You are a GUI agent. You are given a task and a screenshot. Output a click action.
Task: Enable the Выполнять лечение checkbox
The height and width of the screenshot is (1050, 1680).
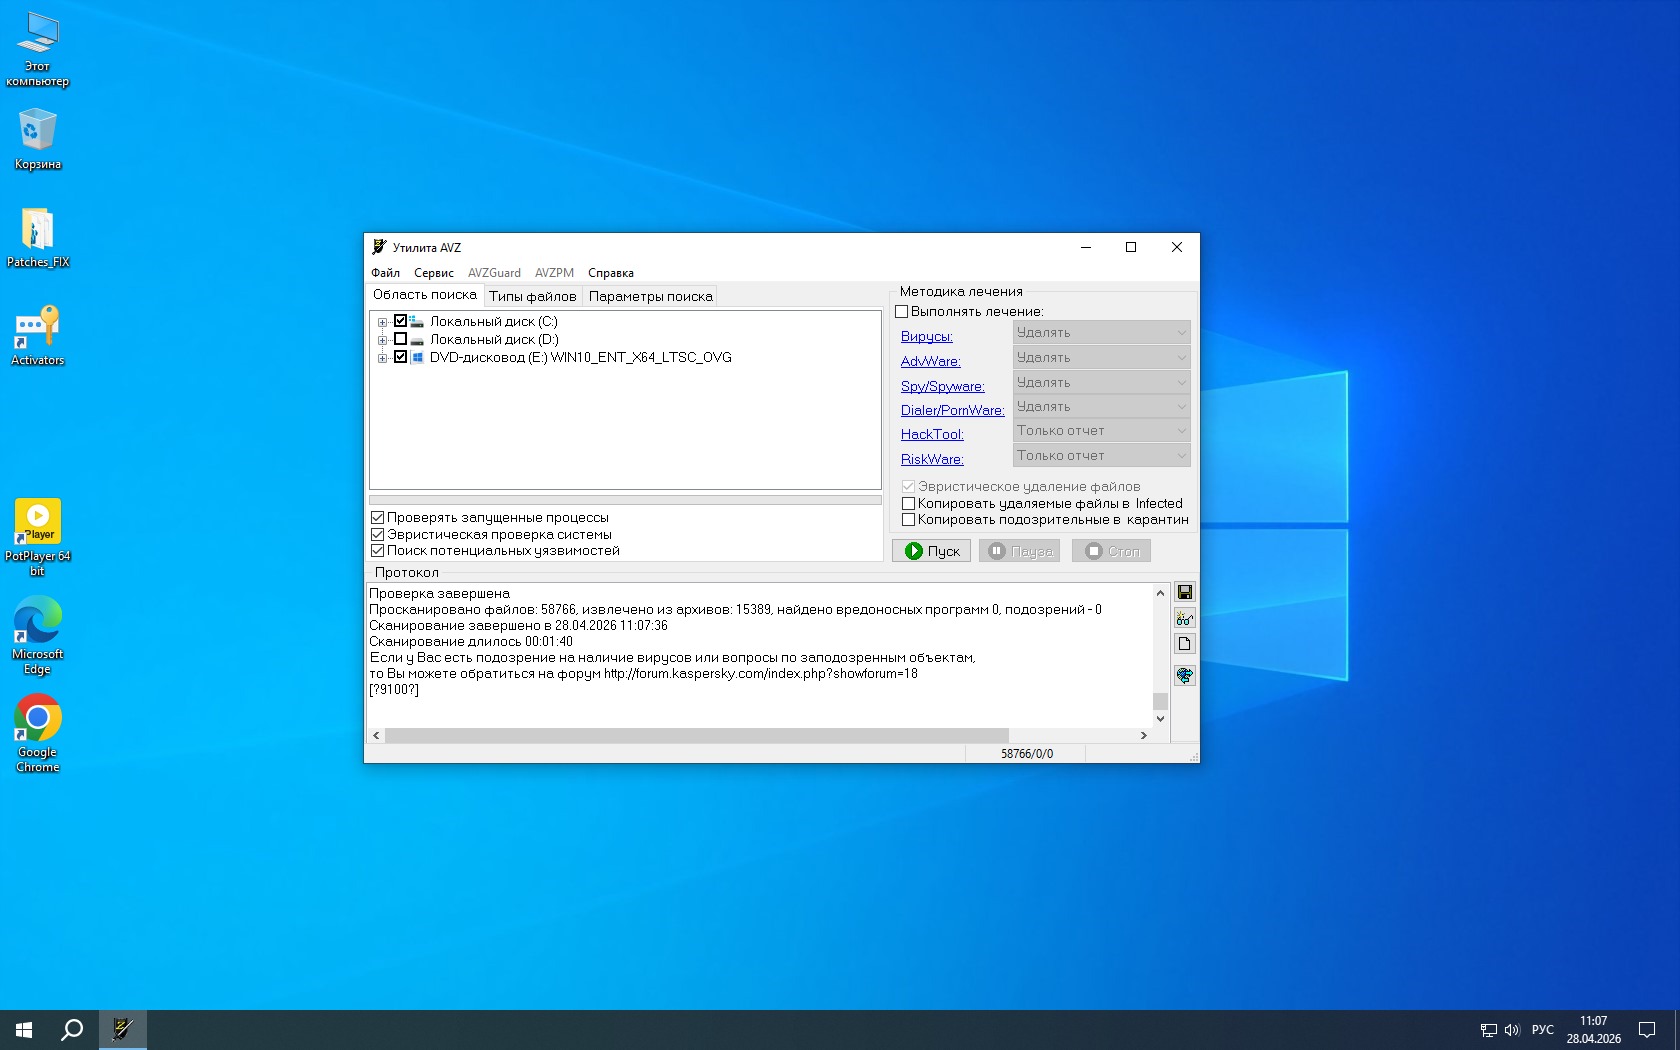click(902, 312)
